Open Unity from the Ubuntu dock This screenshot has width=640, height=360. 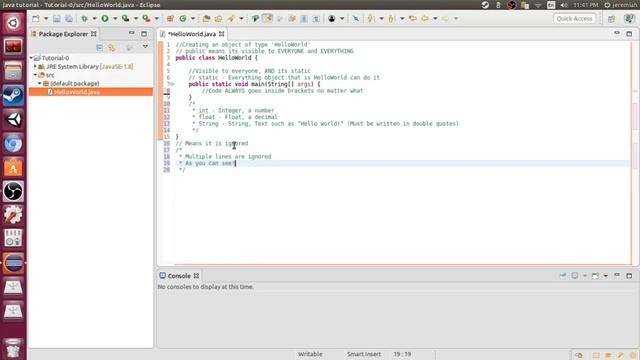(x=13, y=120)
